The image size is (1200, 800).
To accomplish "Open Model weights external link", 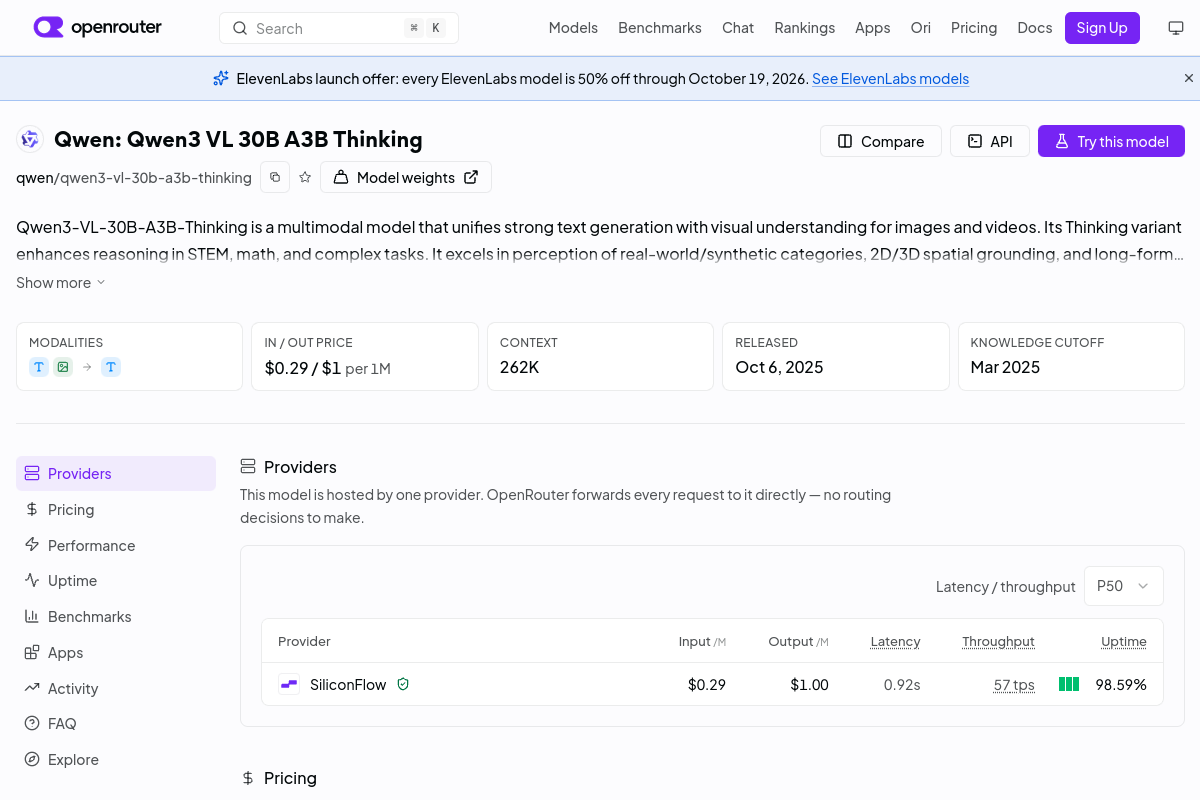I will pyautogui.click(x=406, y=177).
